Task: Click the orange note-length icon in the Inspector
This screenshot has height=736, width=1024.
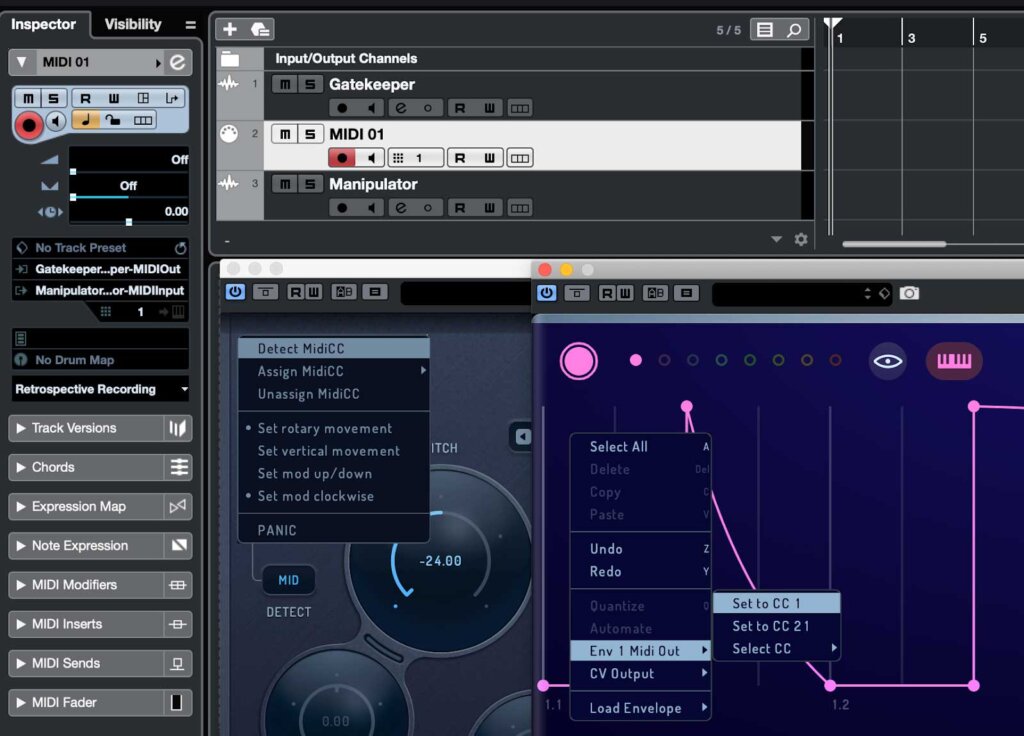Action: click(x=85, y=120)
